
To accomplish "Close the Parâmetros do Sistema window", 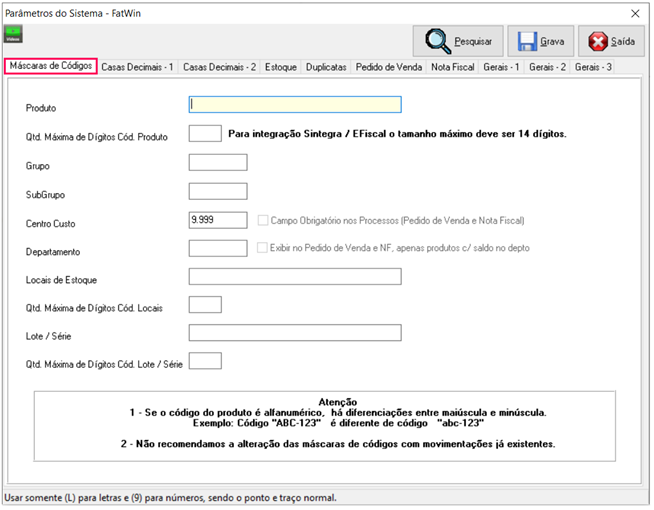I will click(635, 12).
